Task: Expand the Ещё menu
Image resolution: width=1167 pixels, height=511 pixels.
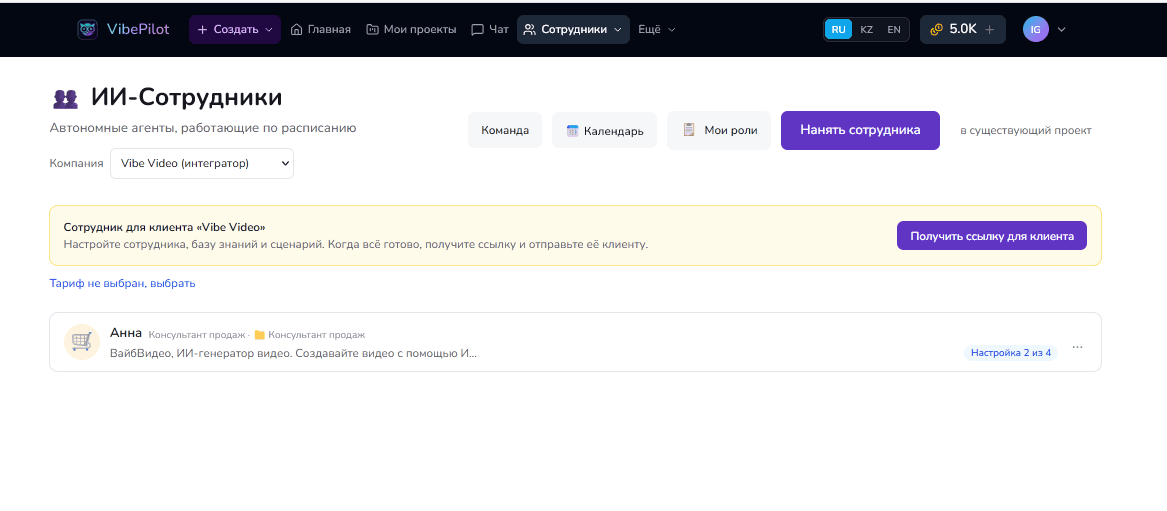Action: (656, 30)
